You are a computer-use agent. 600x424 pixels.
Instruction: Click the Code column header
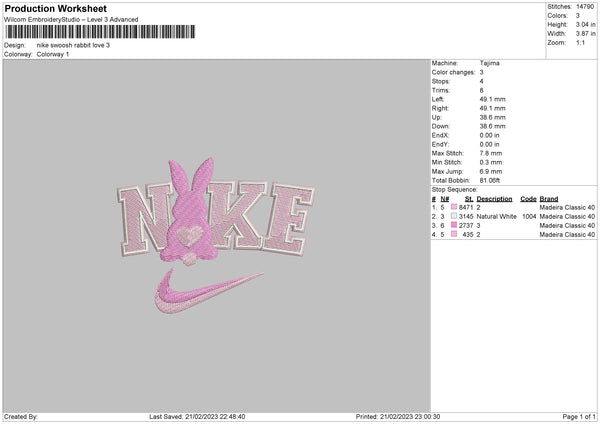pyautogui.click(x=528, y=199)
